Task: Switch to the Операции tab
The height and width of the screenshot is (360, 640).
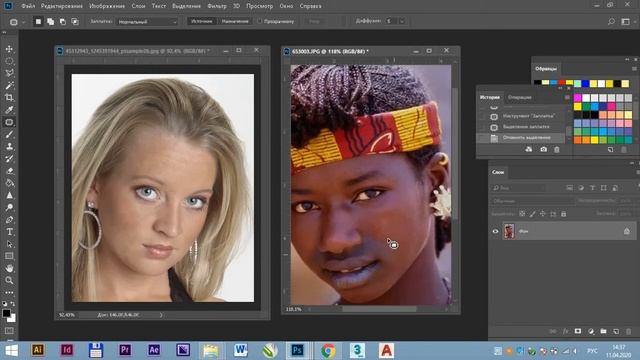Action: tap(520, 97)
